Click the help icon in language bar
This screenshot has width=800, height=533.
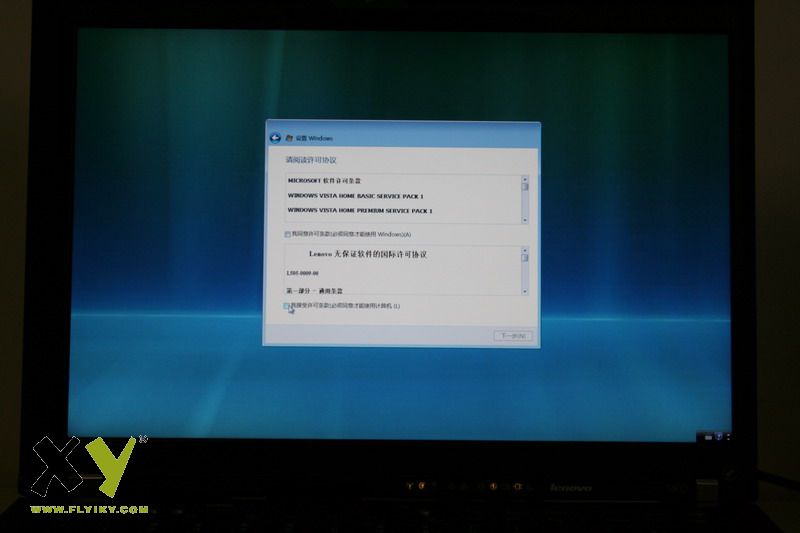718,437
